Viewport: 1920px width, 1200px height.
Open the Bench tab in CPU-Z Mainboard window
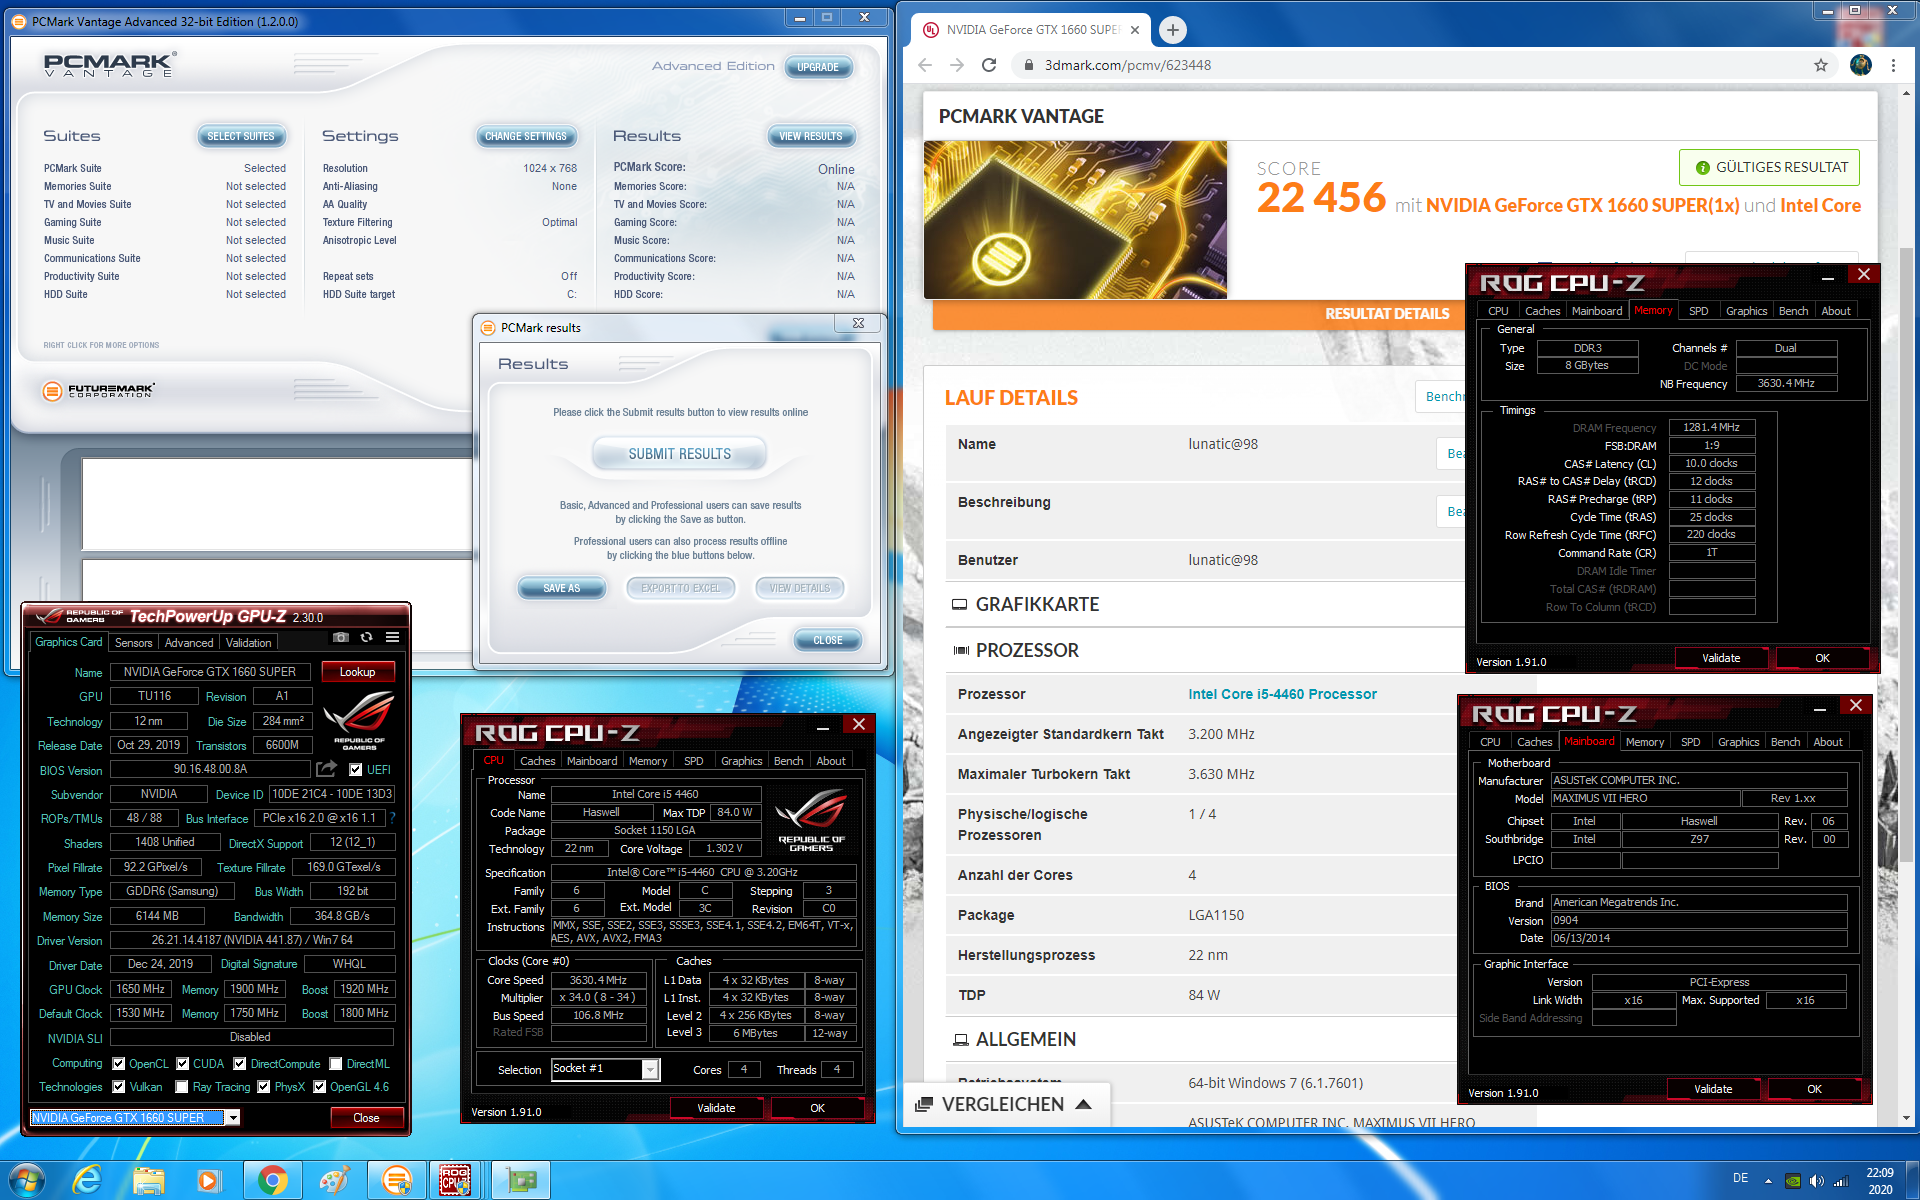point(1786,741)
